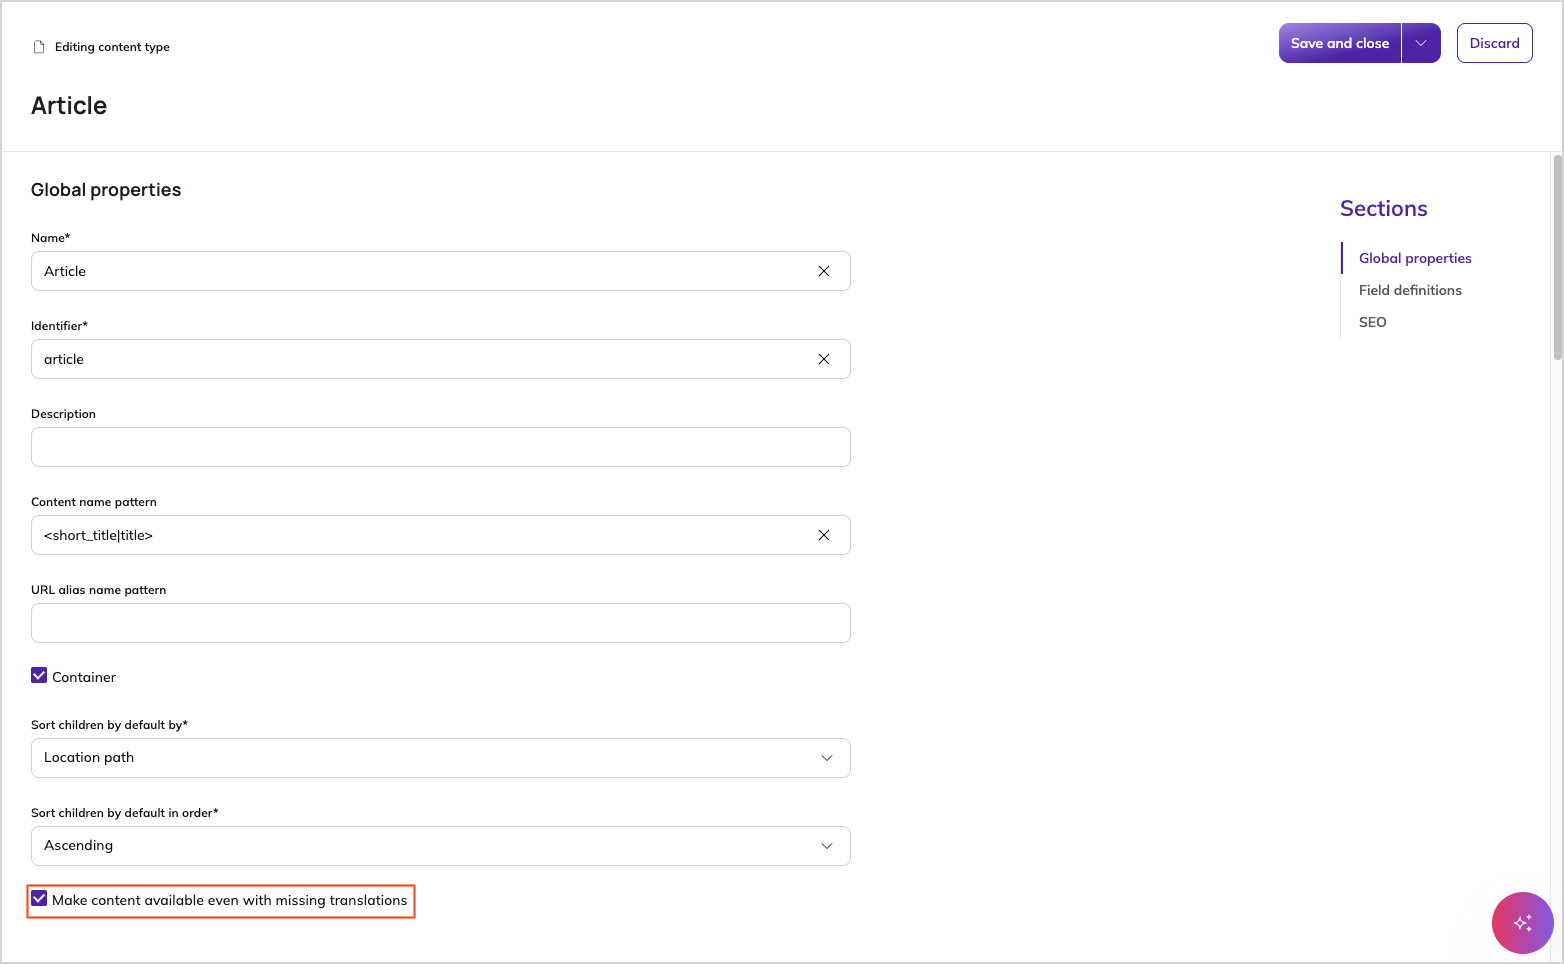The width and height of the screenshot is (1564, 964).
Task: Jump to the SEO section
Action: point(1372,322)
